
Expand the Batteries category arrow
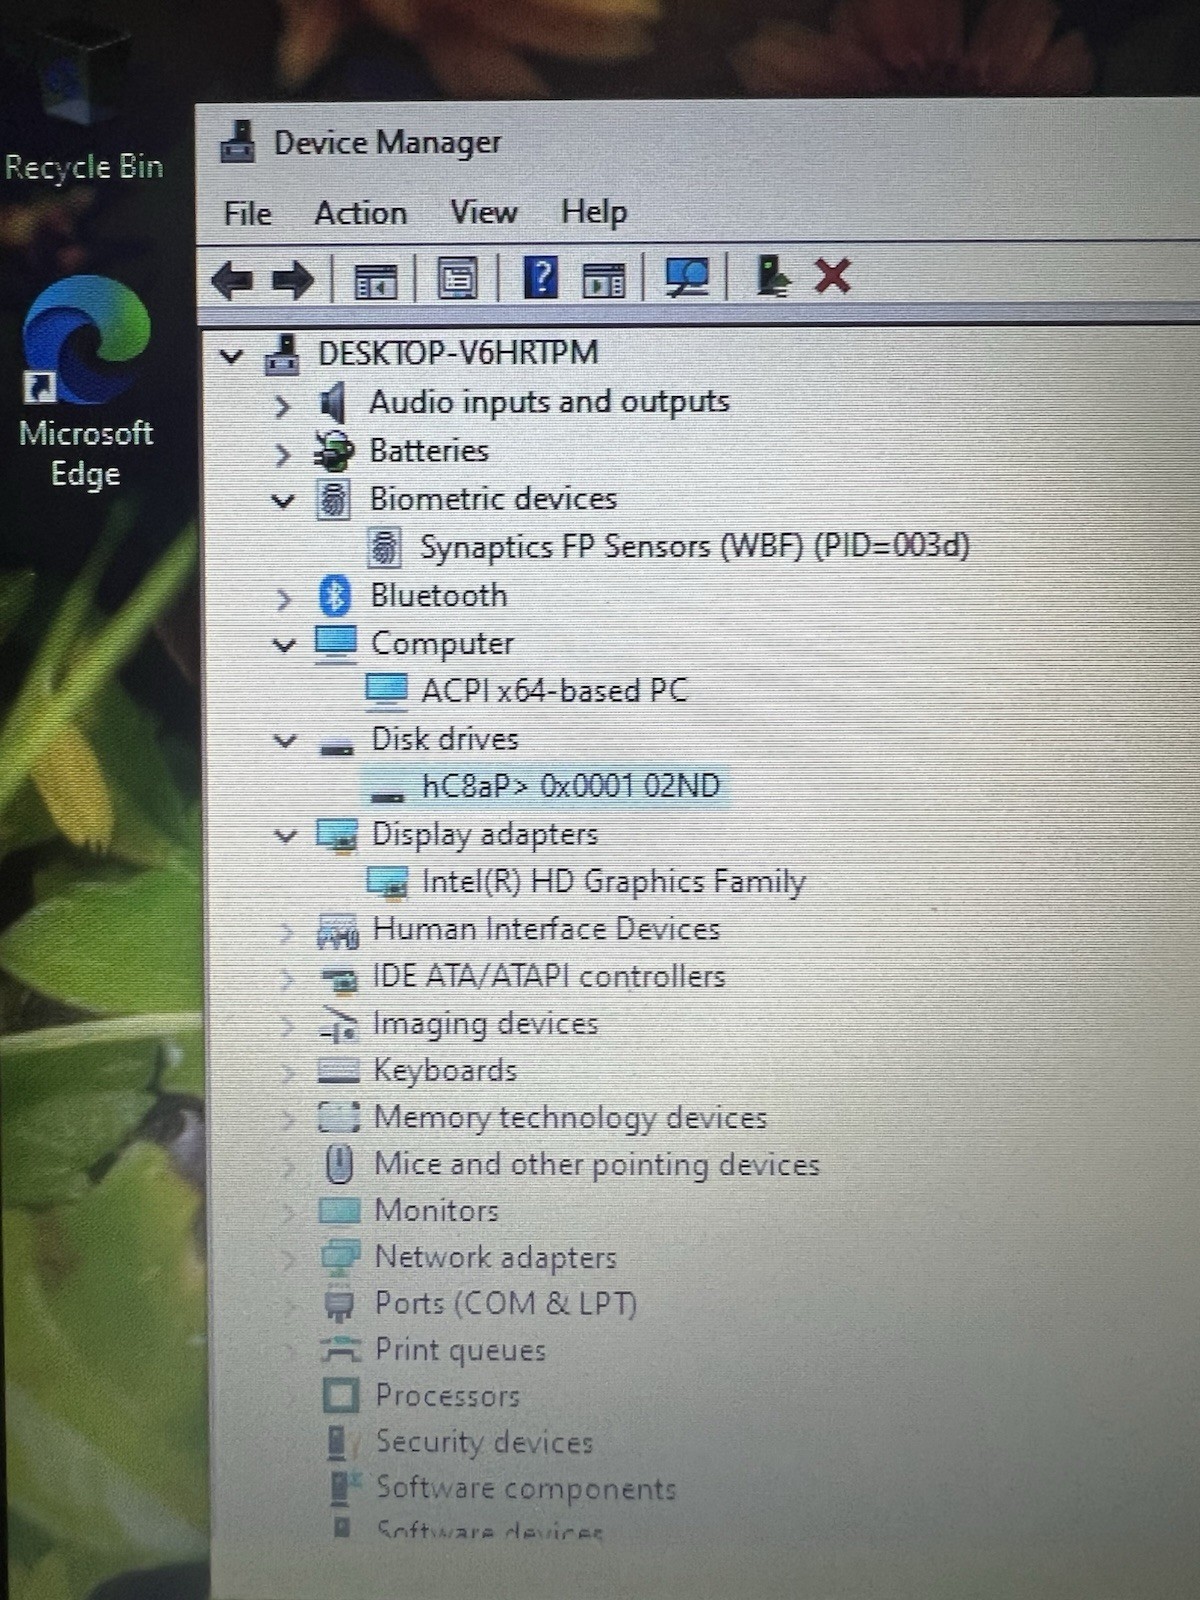pyautogui.click(x=283, y=454)
